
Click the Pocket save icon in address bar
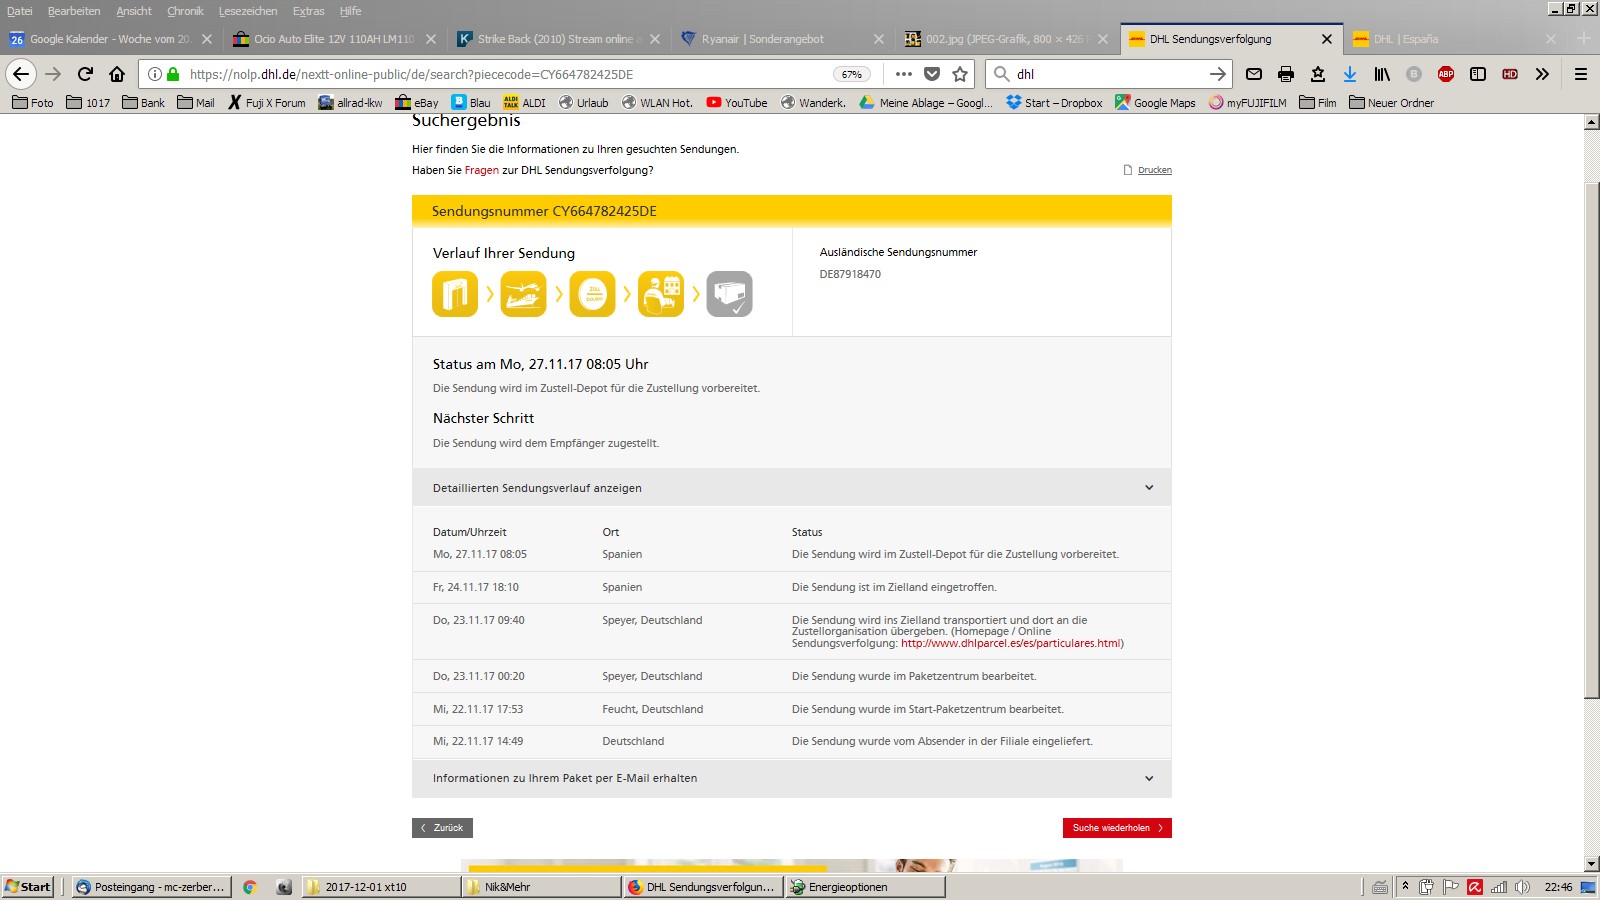coord(932,74)
